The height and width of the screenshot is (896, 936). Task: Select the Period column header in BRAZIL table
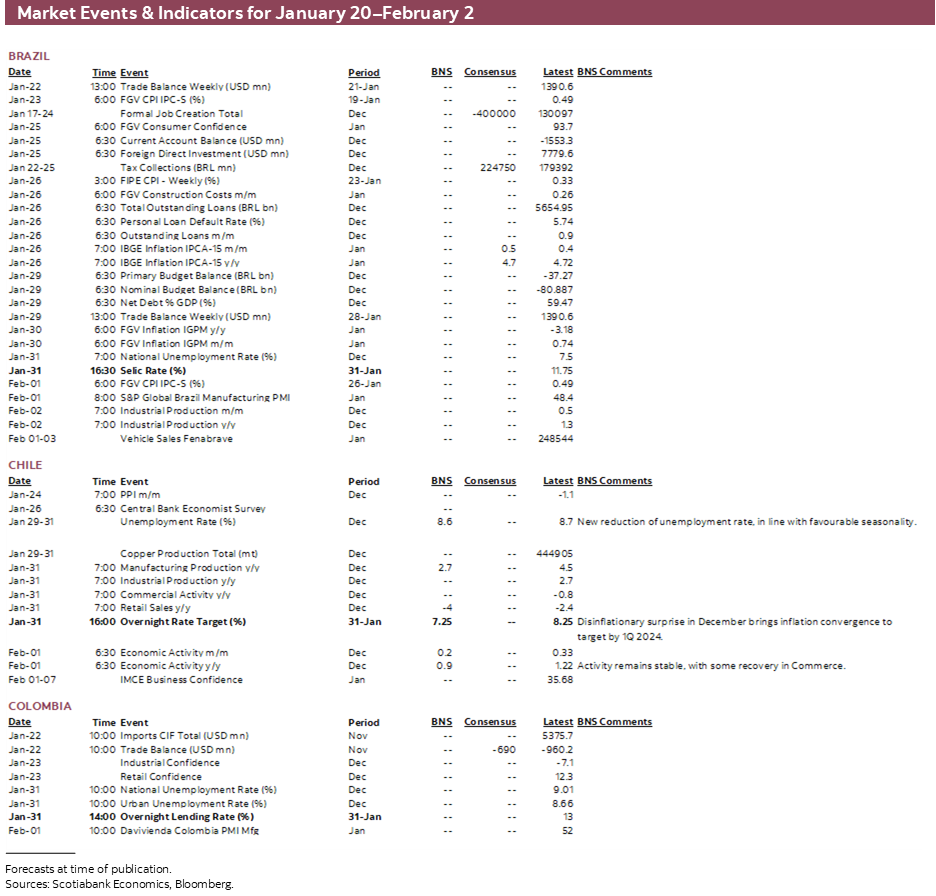[364, 72]
